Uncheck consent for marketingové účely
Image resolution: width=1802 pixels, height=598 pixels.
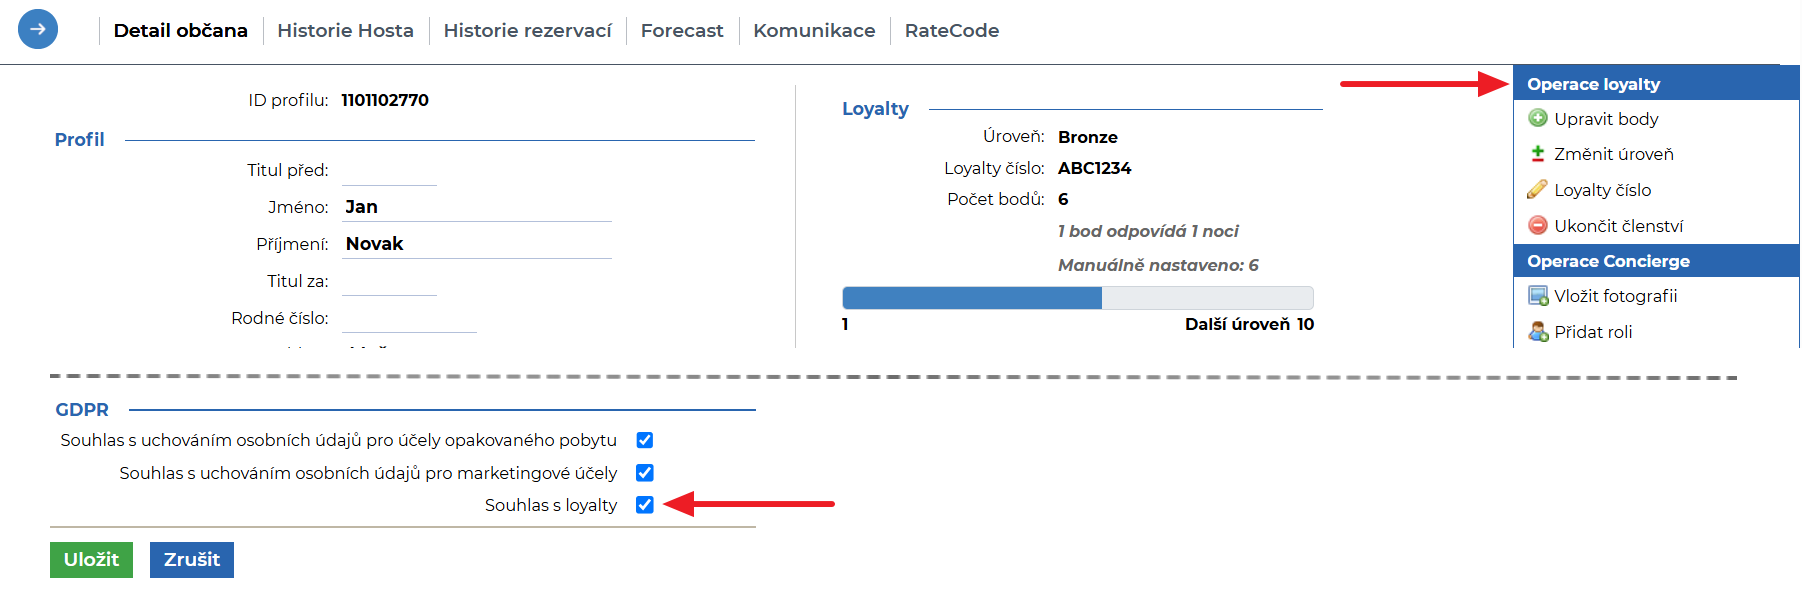tap(645, 473)
